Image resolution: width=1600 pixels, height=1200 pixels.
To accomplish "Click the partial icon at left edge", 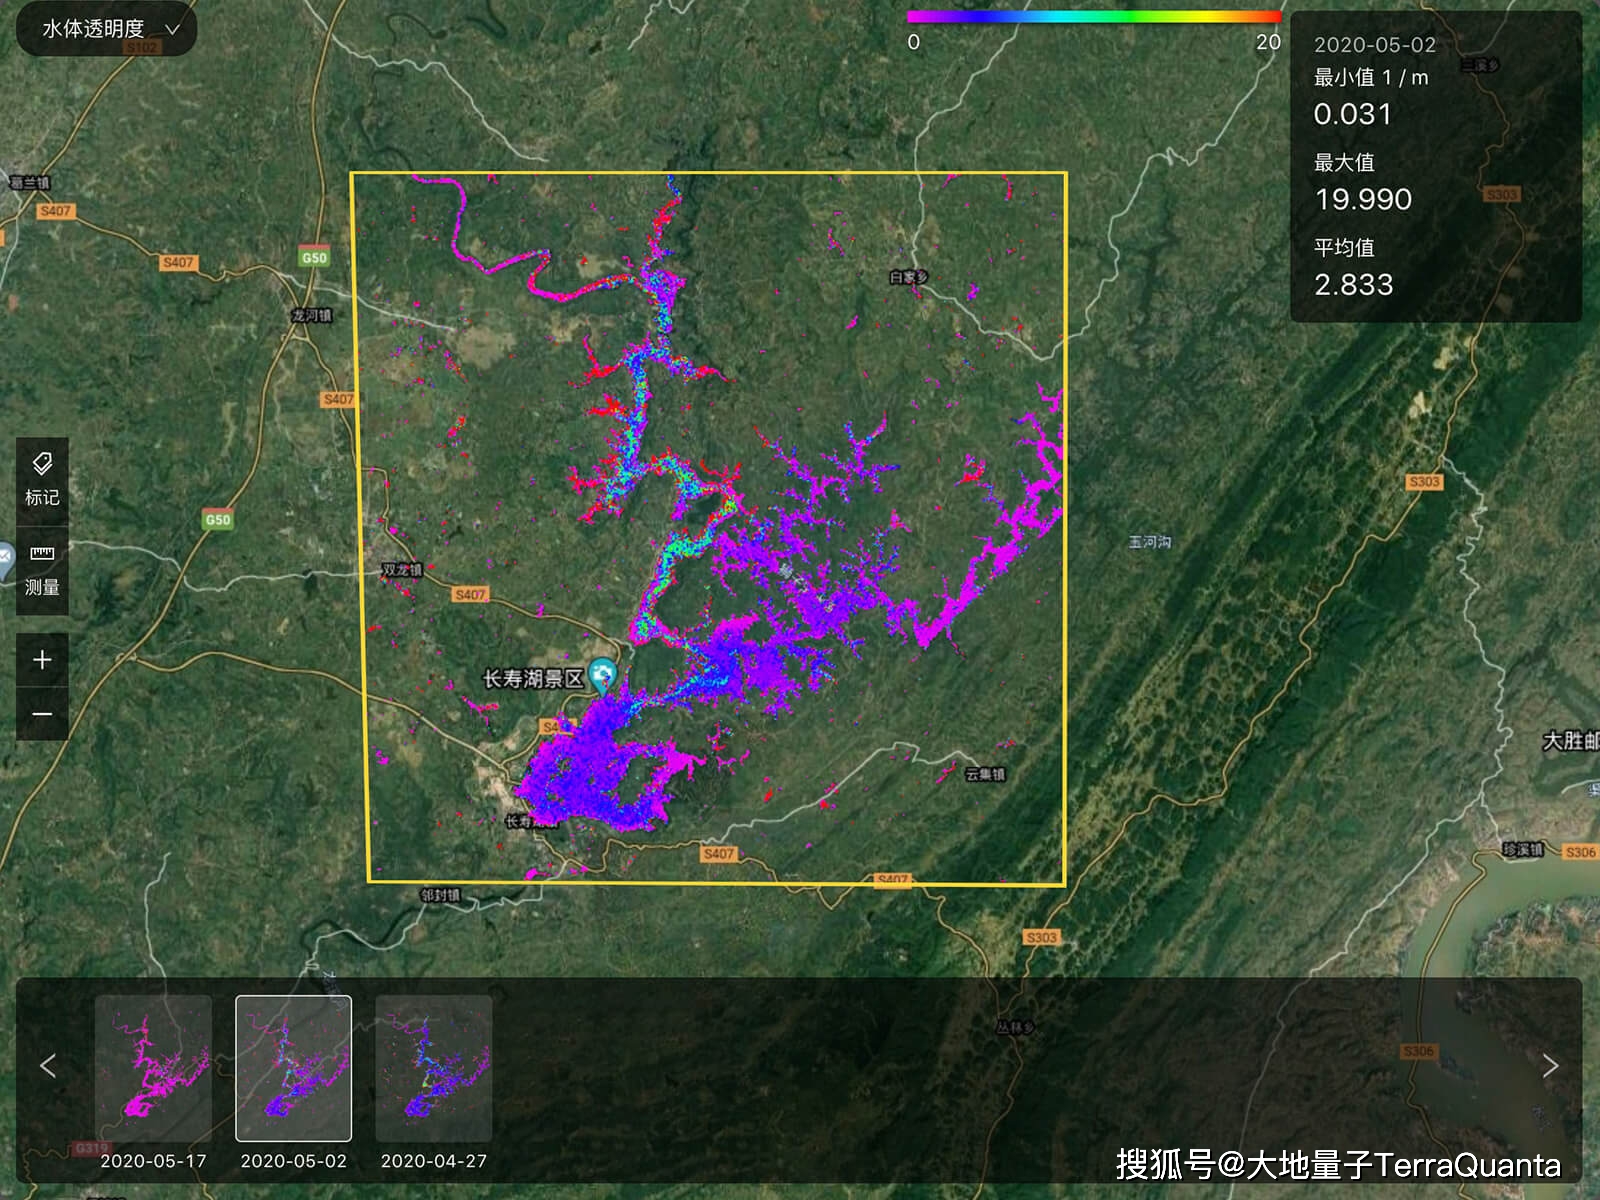I will 5,556.
